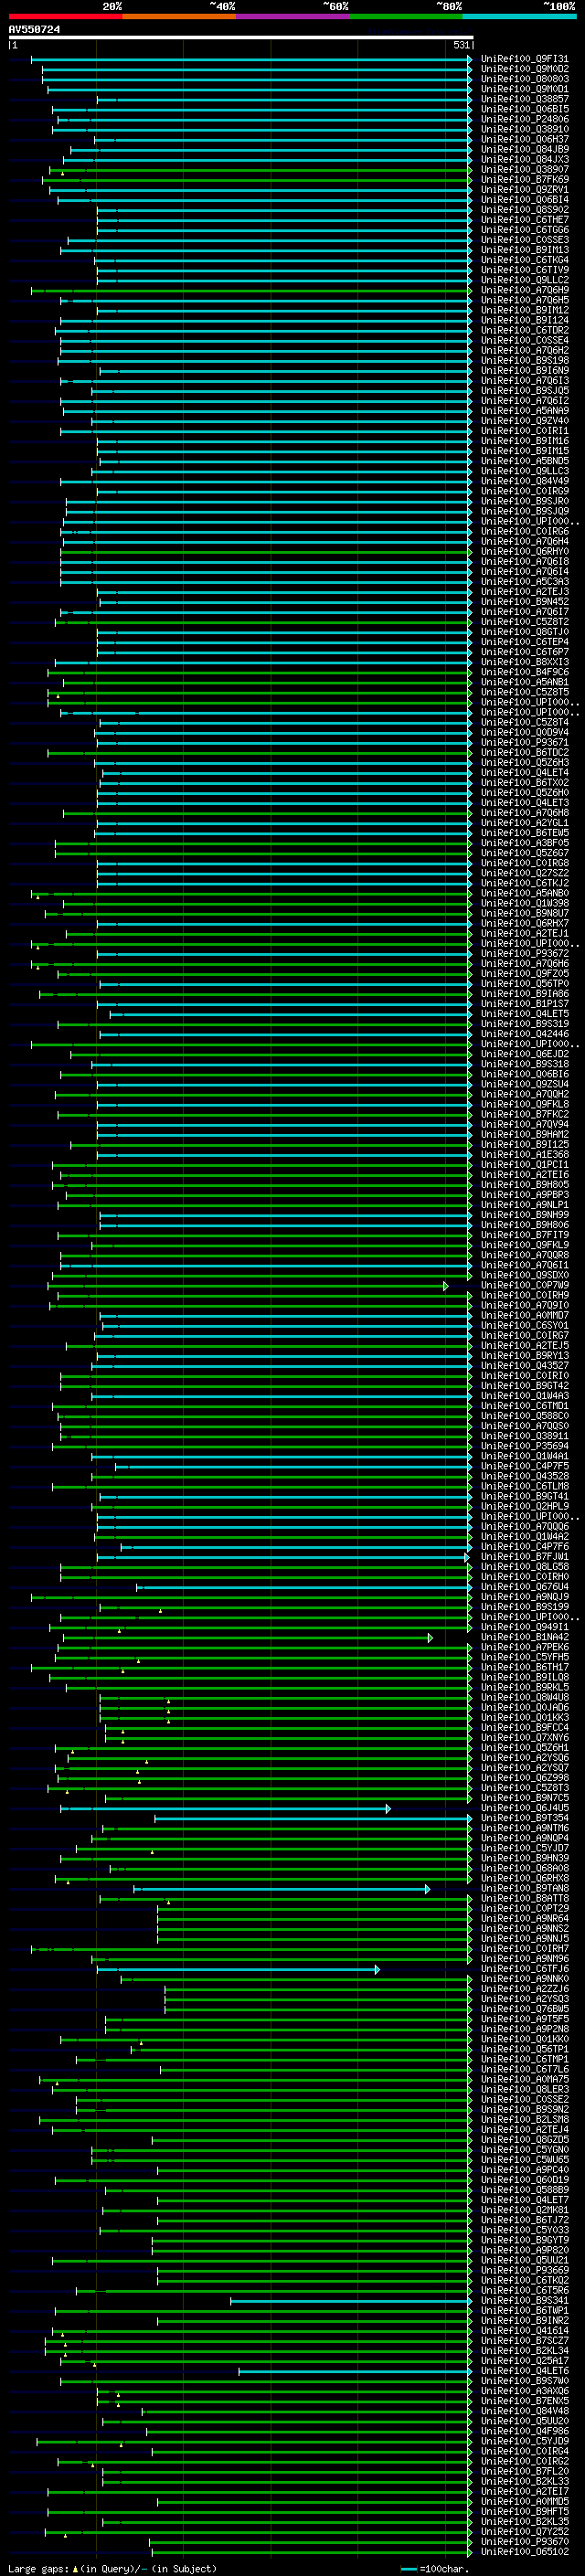
Task: Open hit UniRef100_P24806
Action: [x=525, y=119]
